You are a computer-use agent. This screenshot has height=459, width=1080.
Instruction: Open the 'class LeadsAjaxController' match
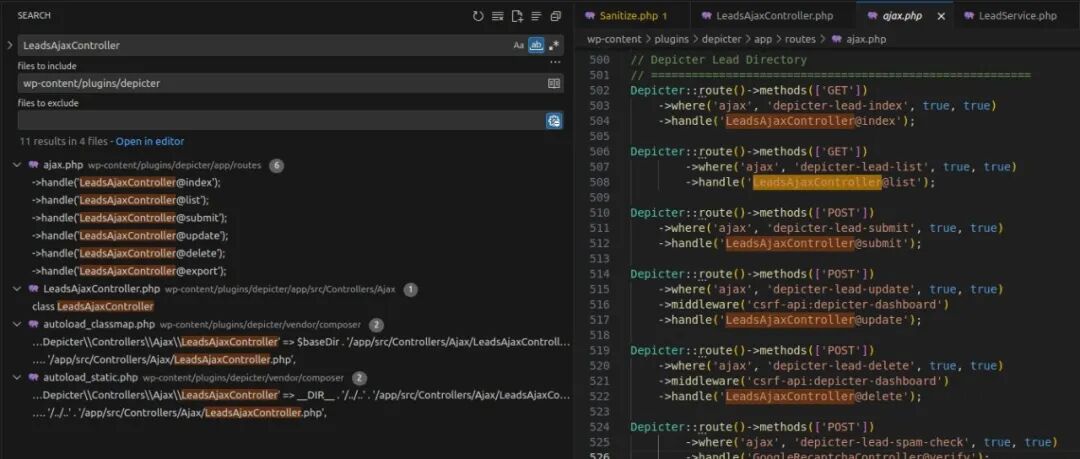click(93, 307)
